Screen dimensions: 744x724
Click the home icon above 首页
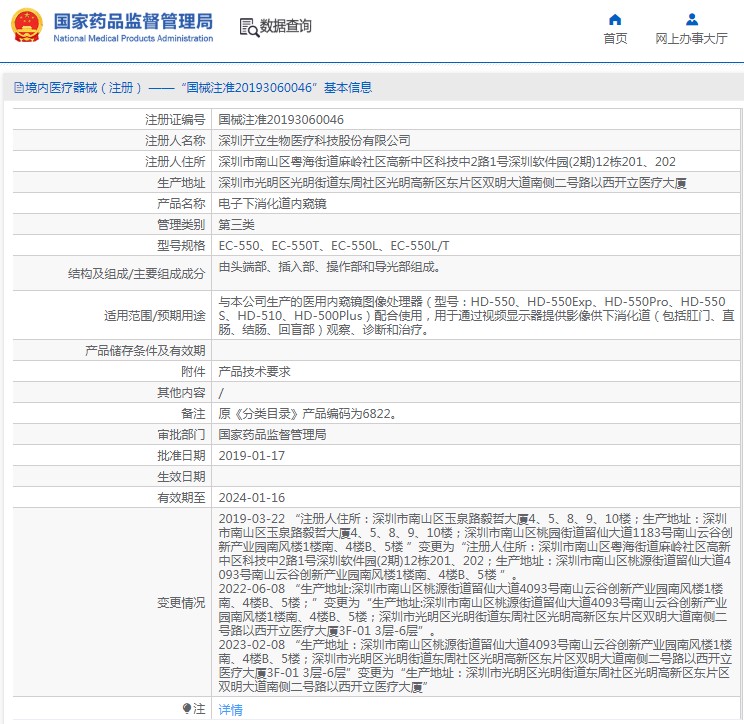615,19
